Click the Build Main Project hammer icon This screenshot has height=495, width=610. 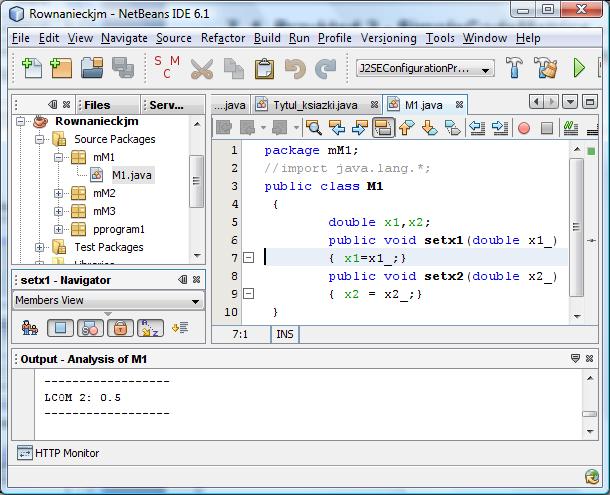click(514, 67)
